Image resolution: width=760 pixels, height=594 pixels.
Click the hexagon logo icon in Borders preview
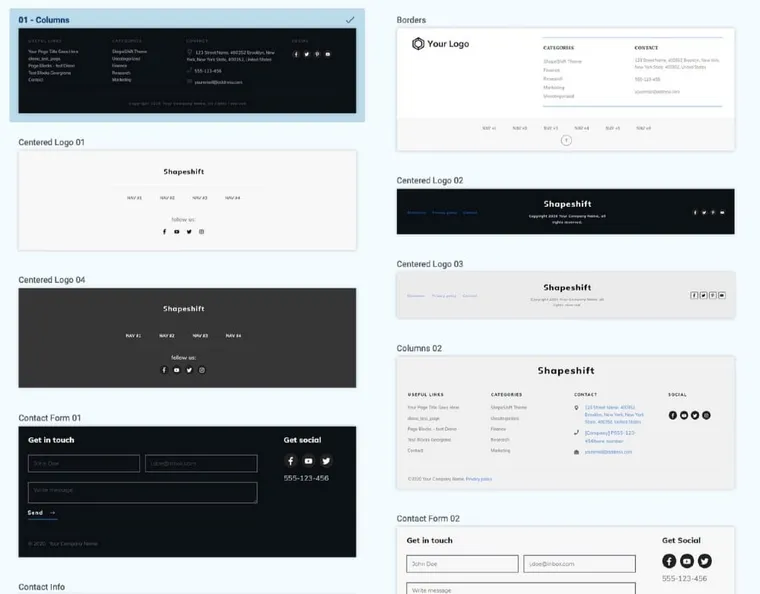click(418, 44)
